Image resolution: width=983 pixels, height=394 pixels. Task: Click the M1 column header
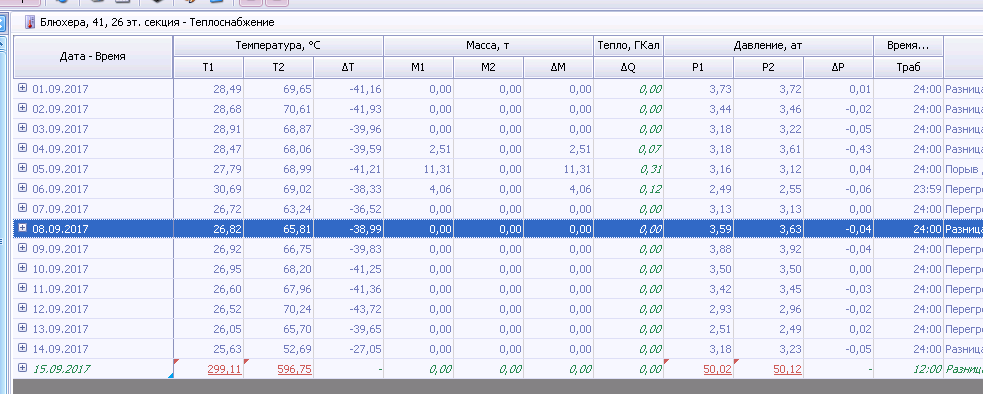click(x=418, y=68)
